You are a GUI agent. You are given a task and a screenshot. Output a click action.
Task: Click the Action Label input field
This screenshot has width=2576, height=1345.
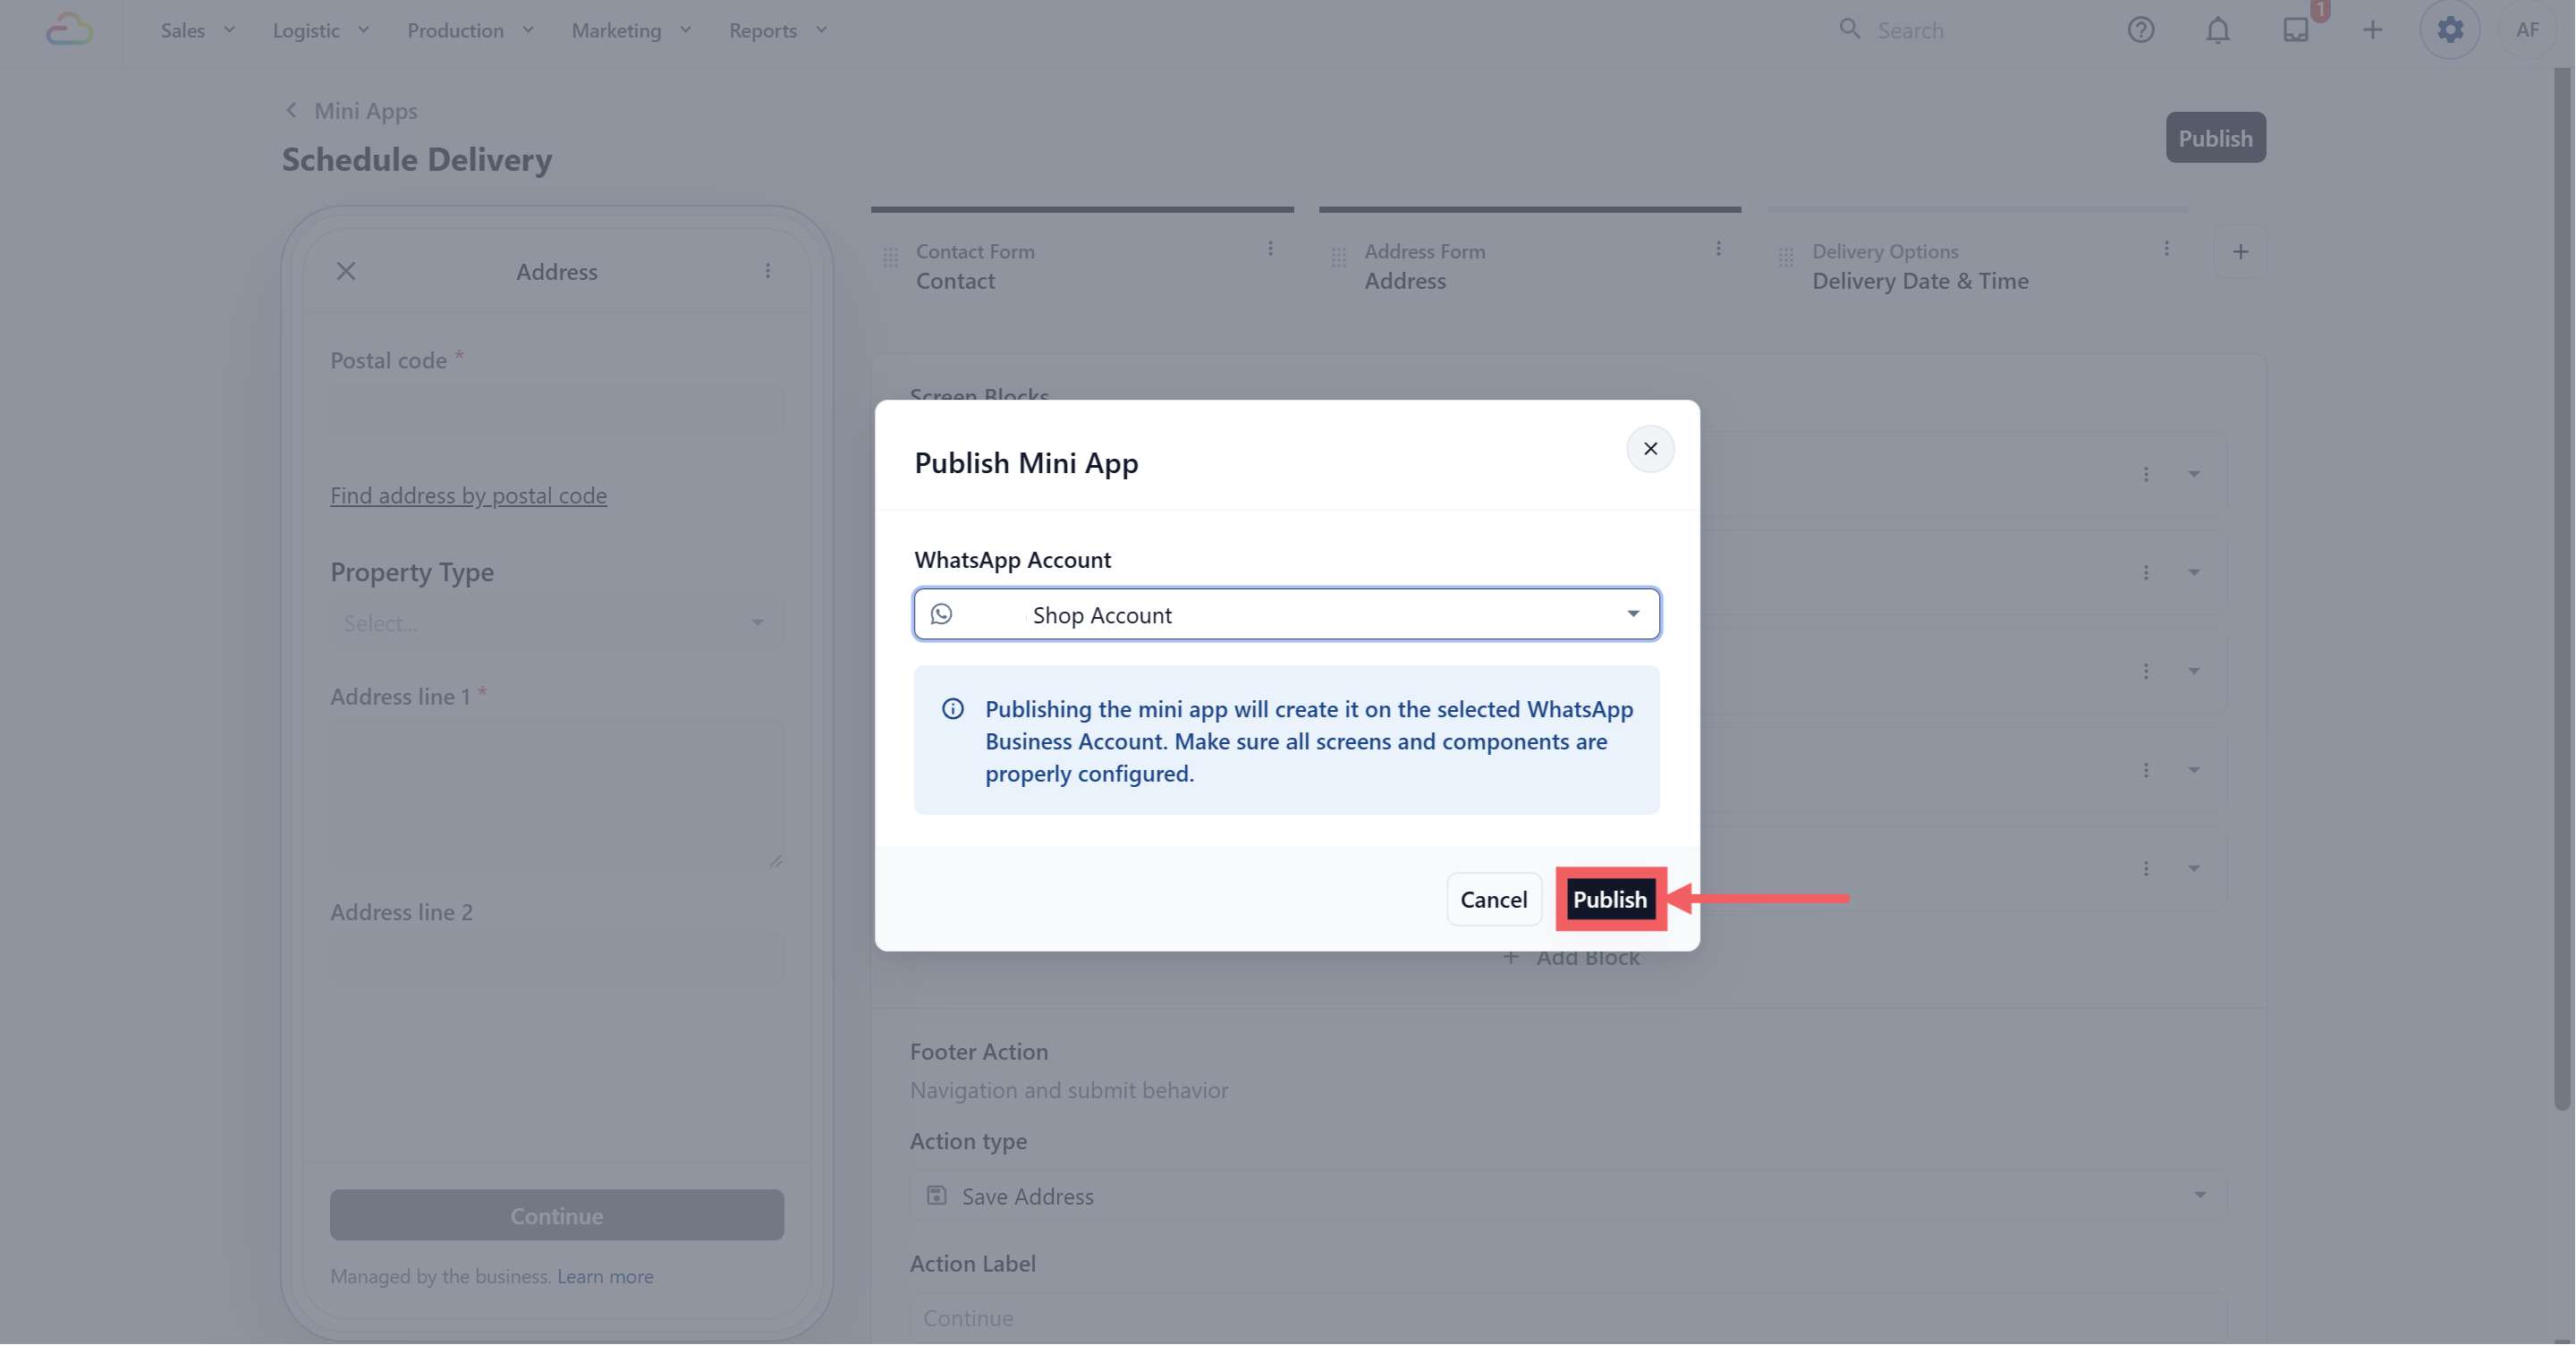(1568, 1318)
